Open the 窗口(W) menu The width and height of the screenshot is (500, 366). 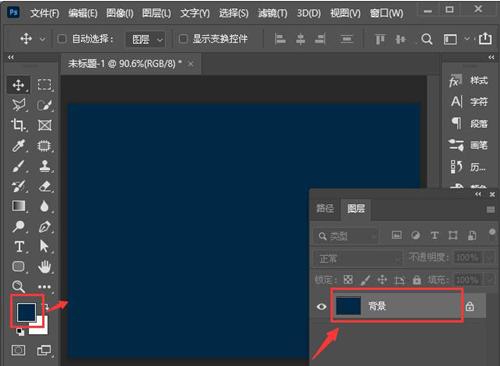(x=386, y=13)
